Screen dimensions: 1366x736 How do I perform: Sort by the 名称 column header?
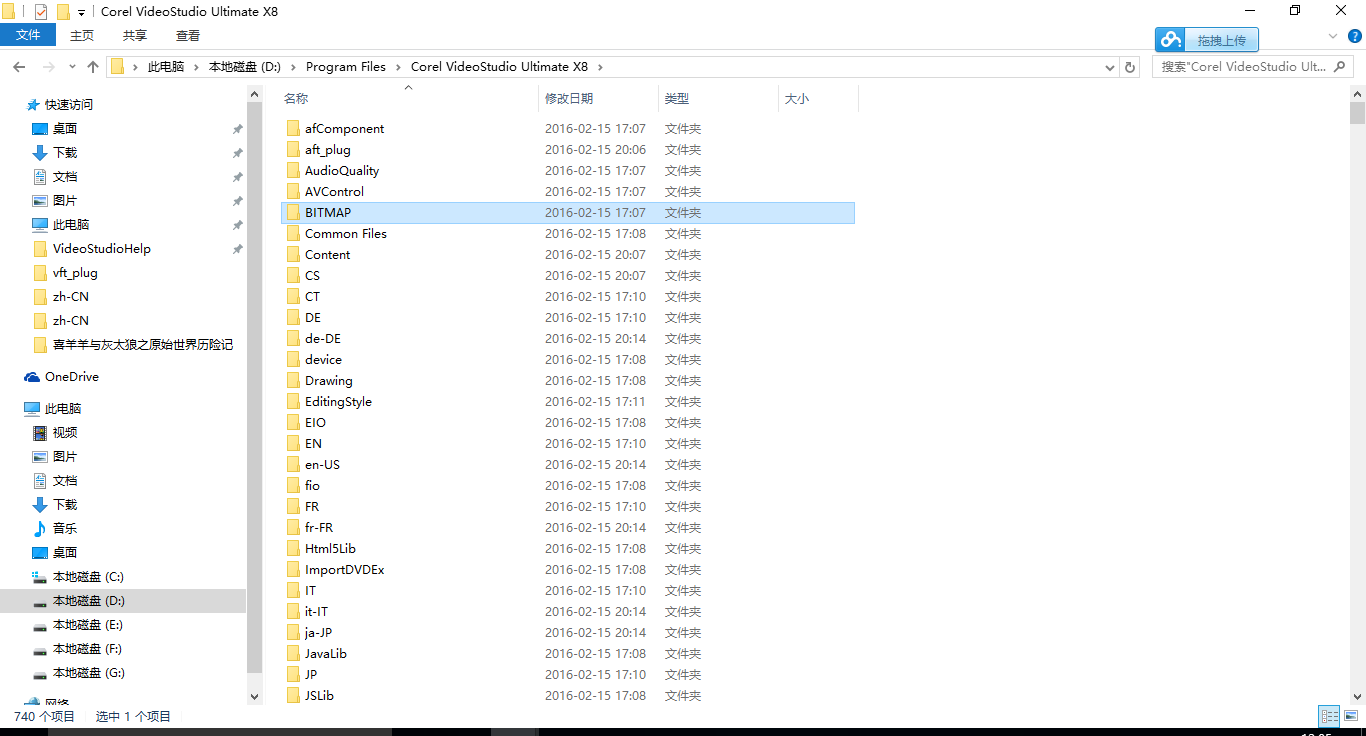pos(296,98)
